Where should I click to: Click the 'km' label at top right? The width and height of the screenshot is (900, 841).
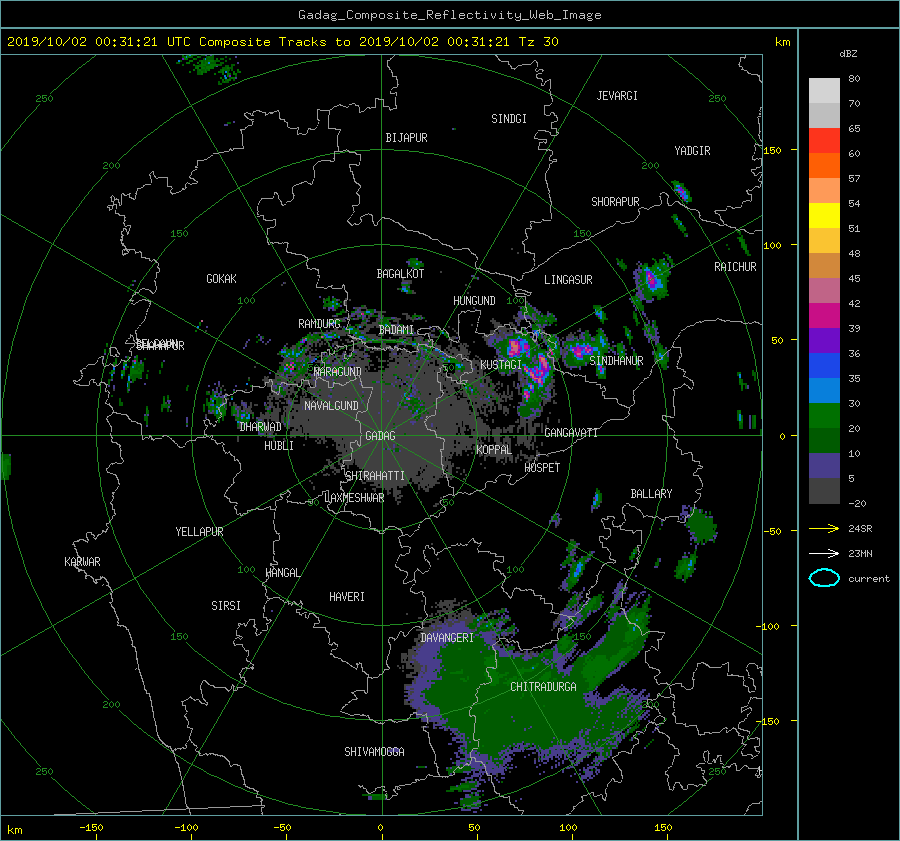pyautogui.click(x=782, y=42)
